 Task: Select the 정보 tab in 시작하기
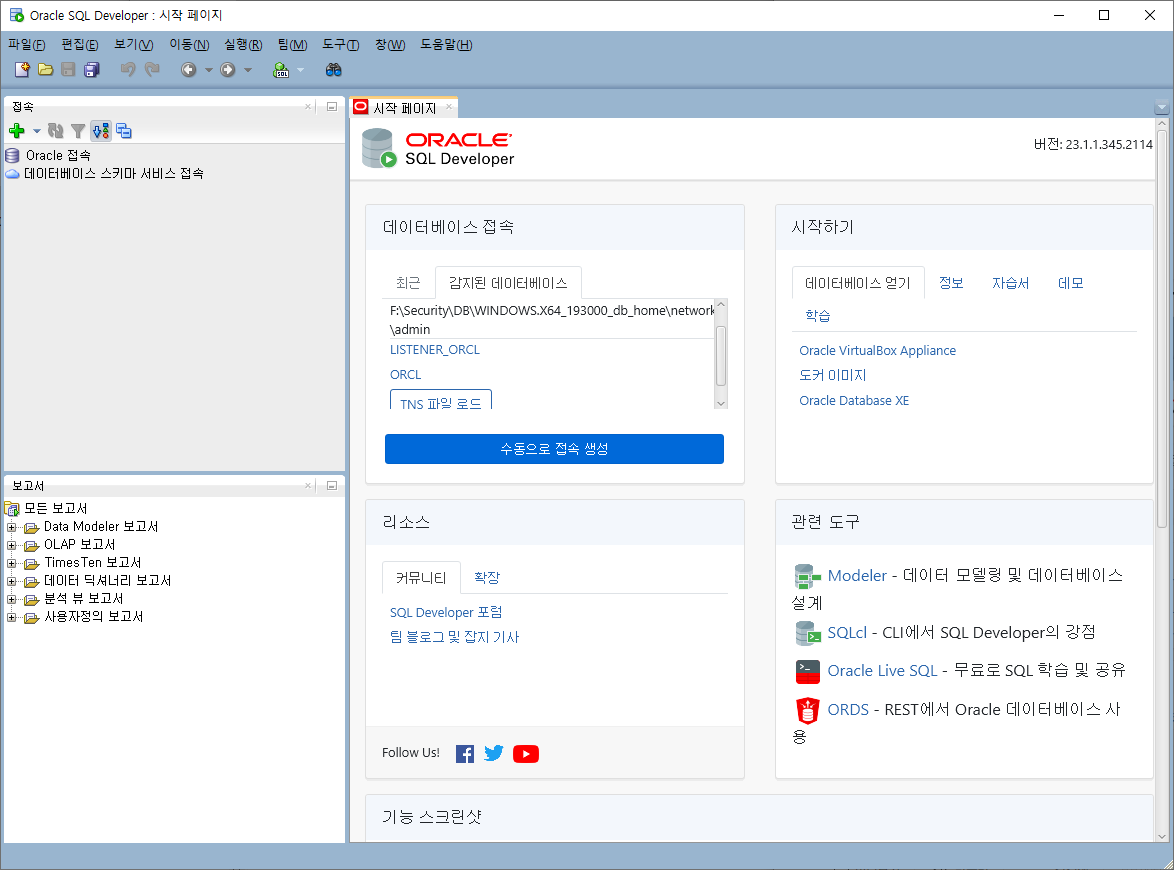pos(951,283)
